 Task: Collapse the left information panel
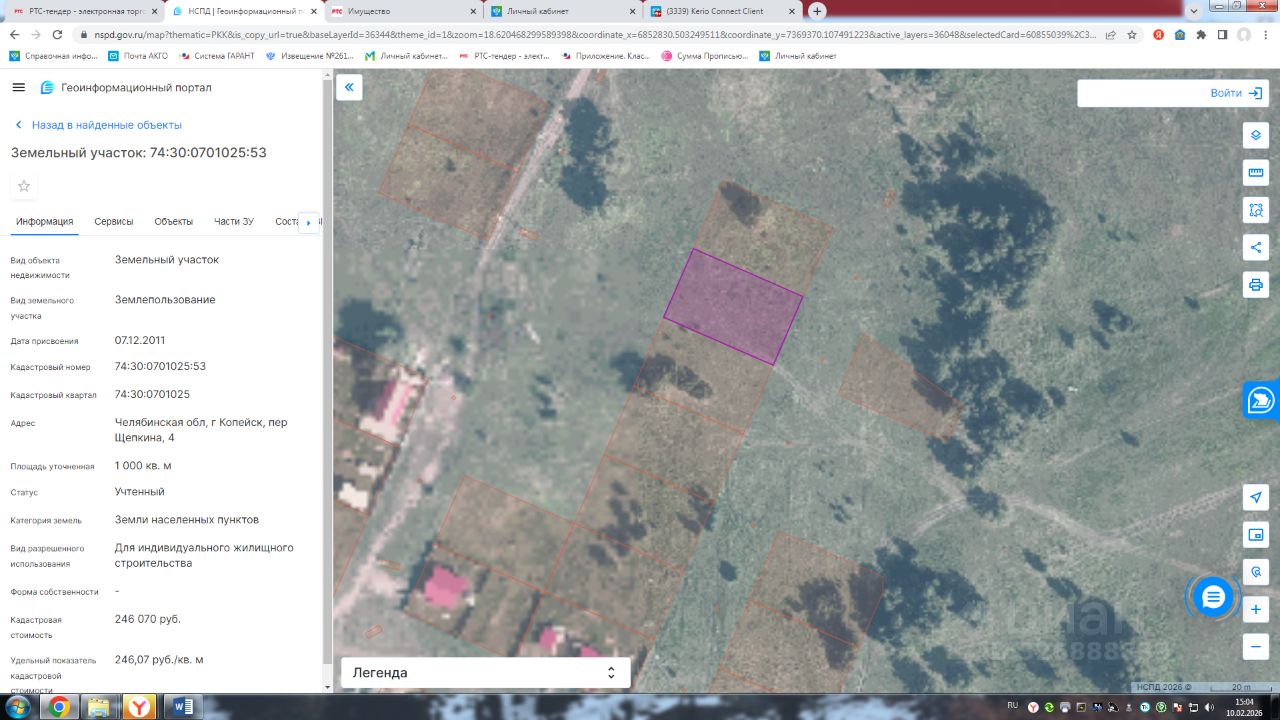pyautogui.click(x=349, y=88)
